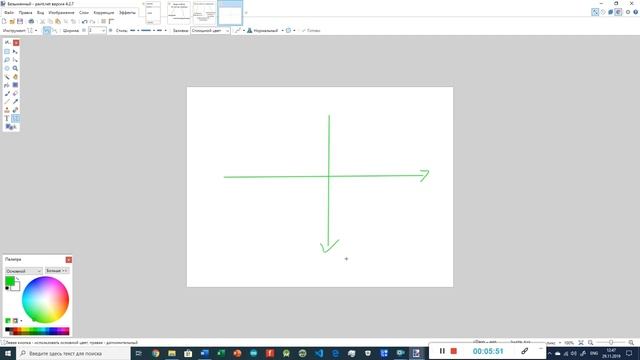Select the Line/Curve tool
Viewport: 640px width, 360px height.
(15, 118)
